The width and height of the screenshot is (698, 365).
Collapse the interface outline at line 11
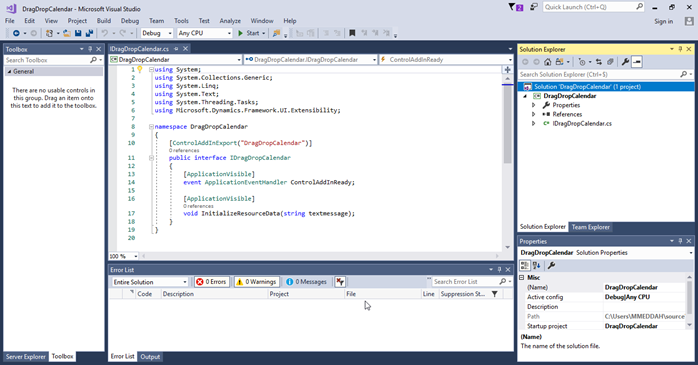coord(151,158)
